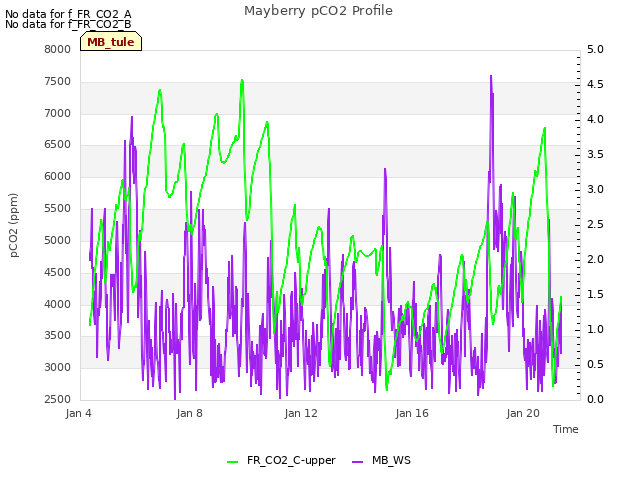Click the 6000 left axis value

(58, 176)
